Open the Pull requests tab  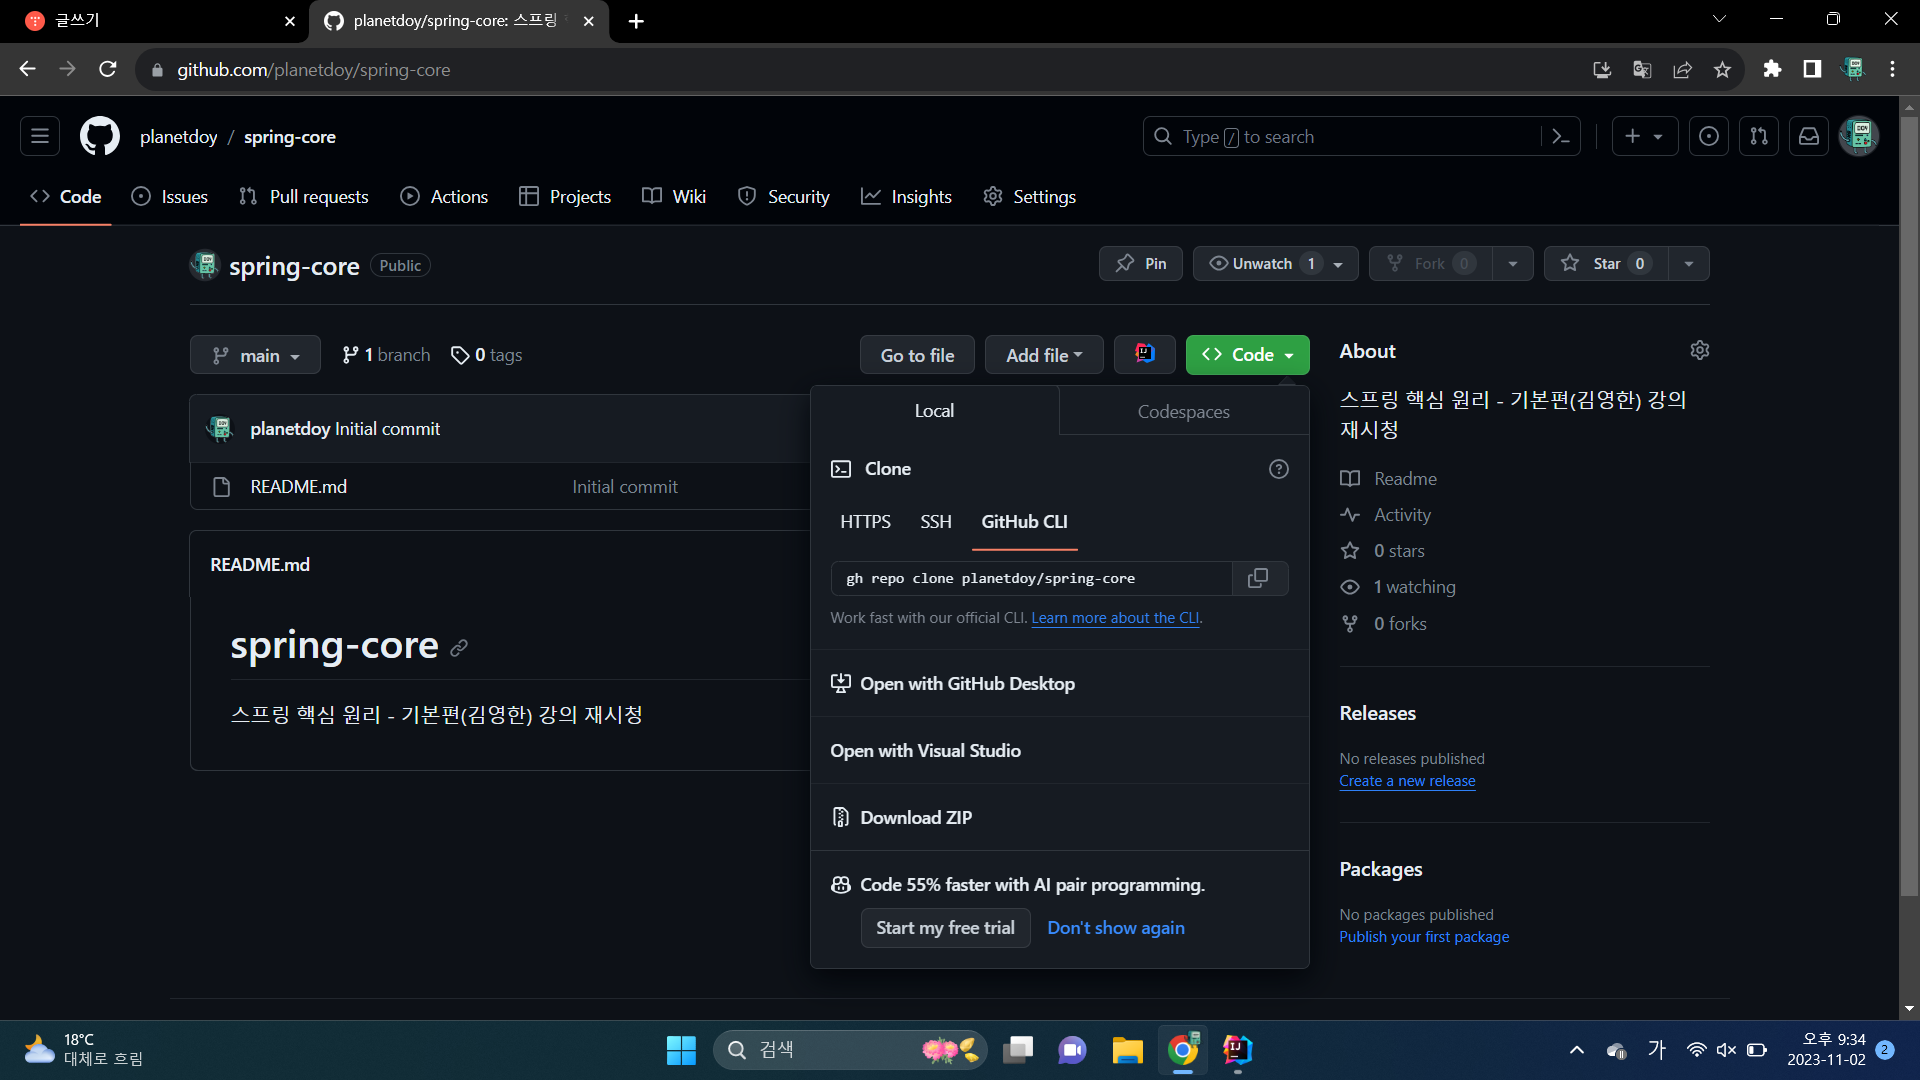point(304,197)
